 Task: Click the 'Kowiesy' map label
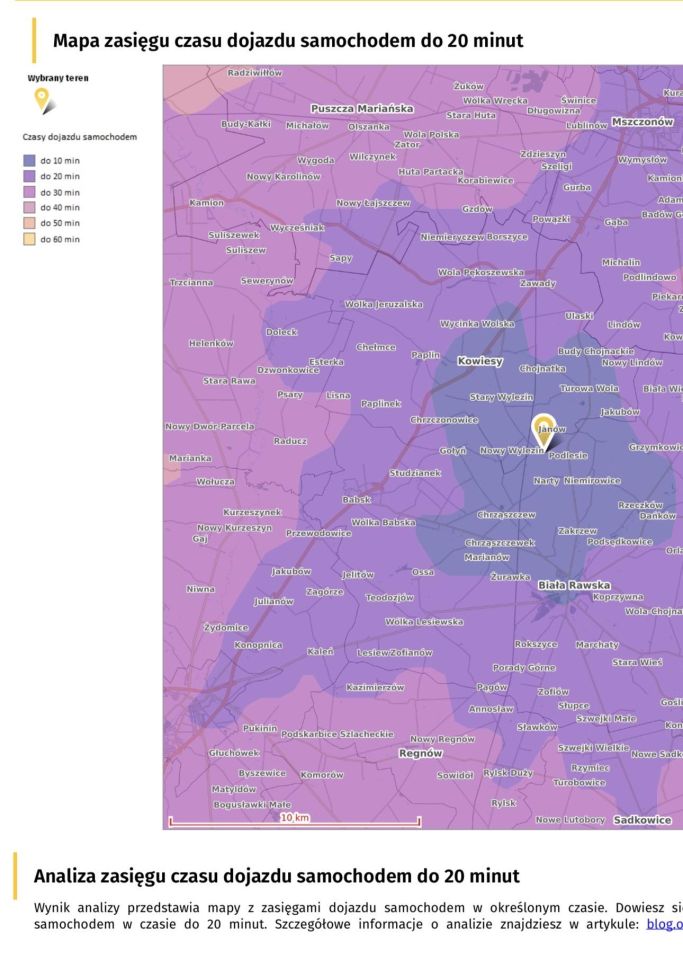[480, 361]
